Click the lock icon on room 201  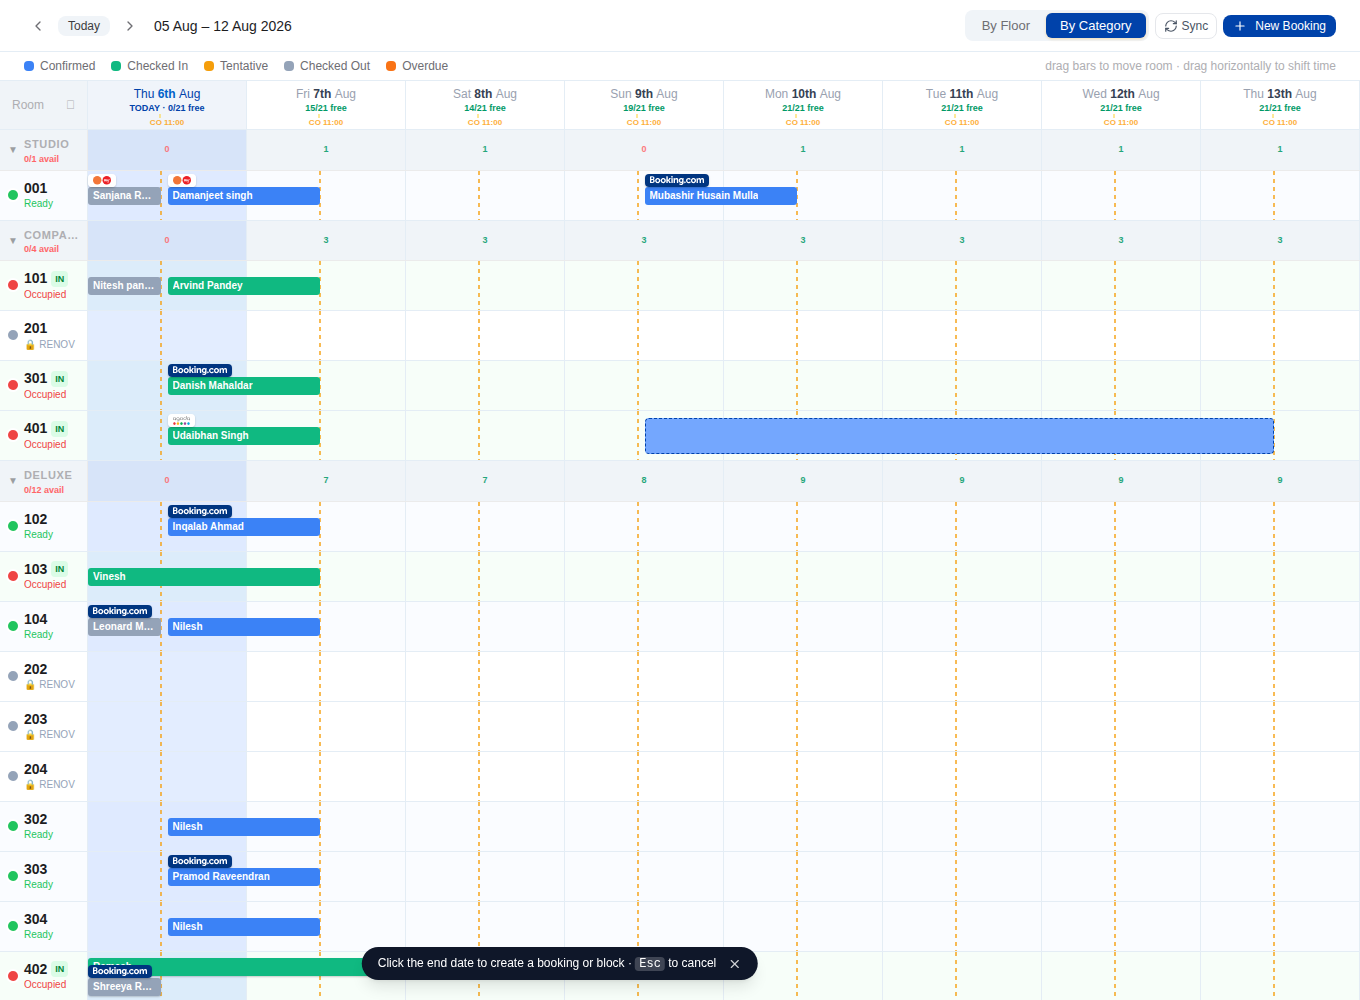coord(30,345)
